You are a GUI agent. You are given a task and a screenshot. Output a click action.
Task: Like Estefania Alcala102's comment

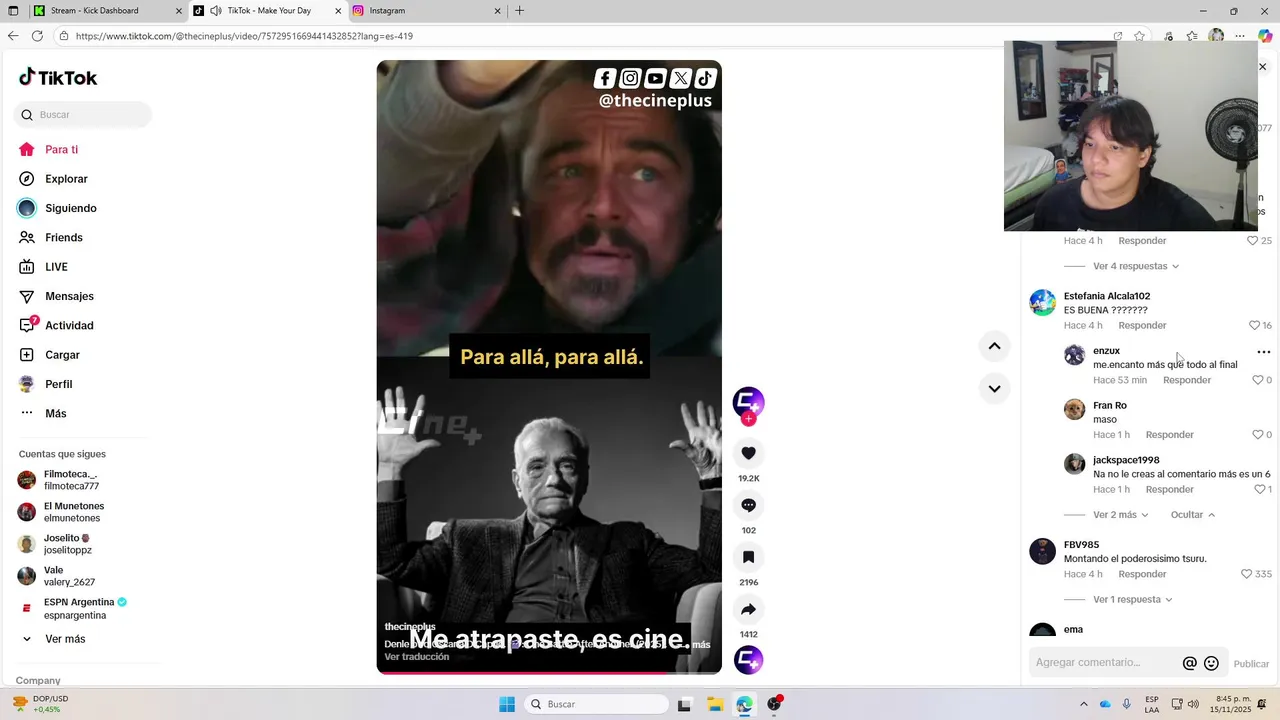(x=1254, y=325)
